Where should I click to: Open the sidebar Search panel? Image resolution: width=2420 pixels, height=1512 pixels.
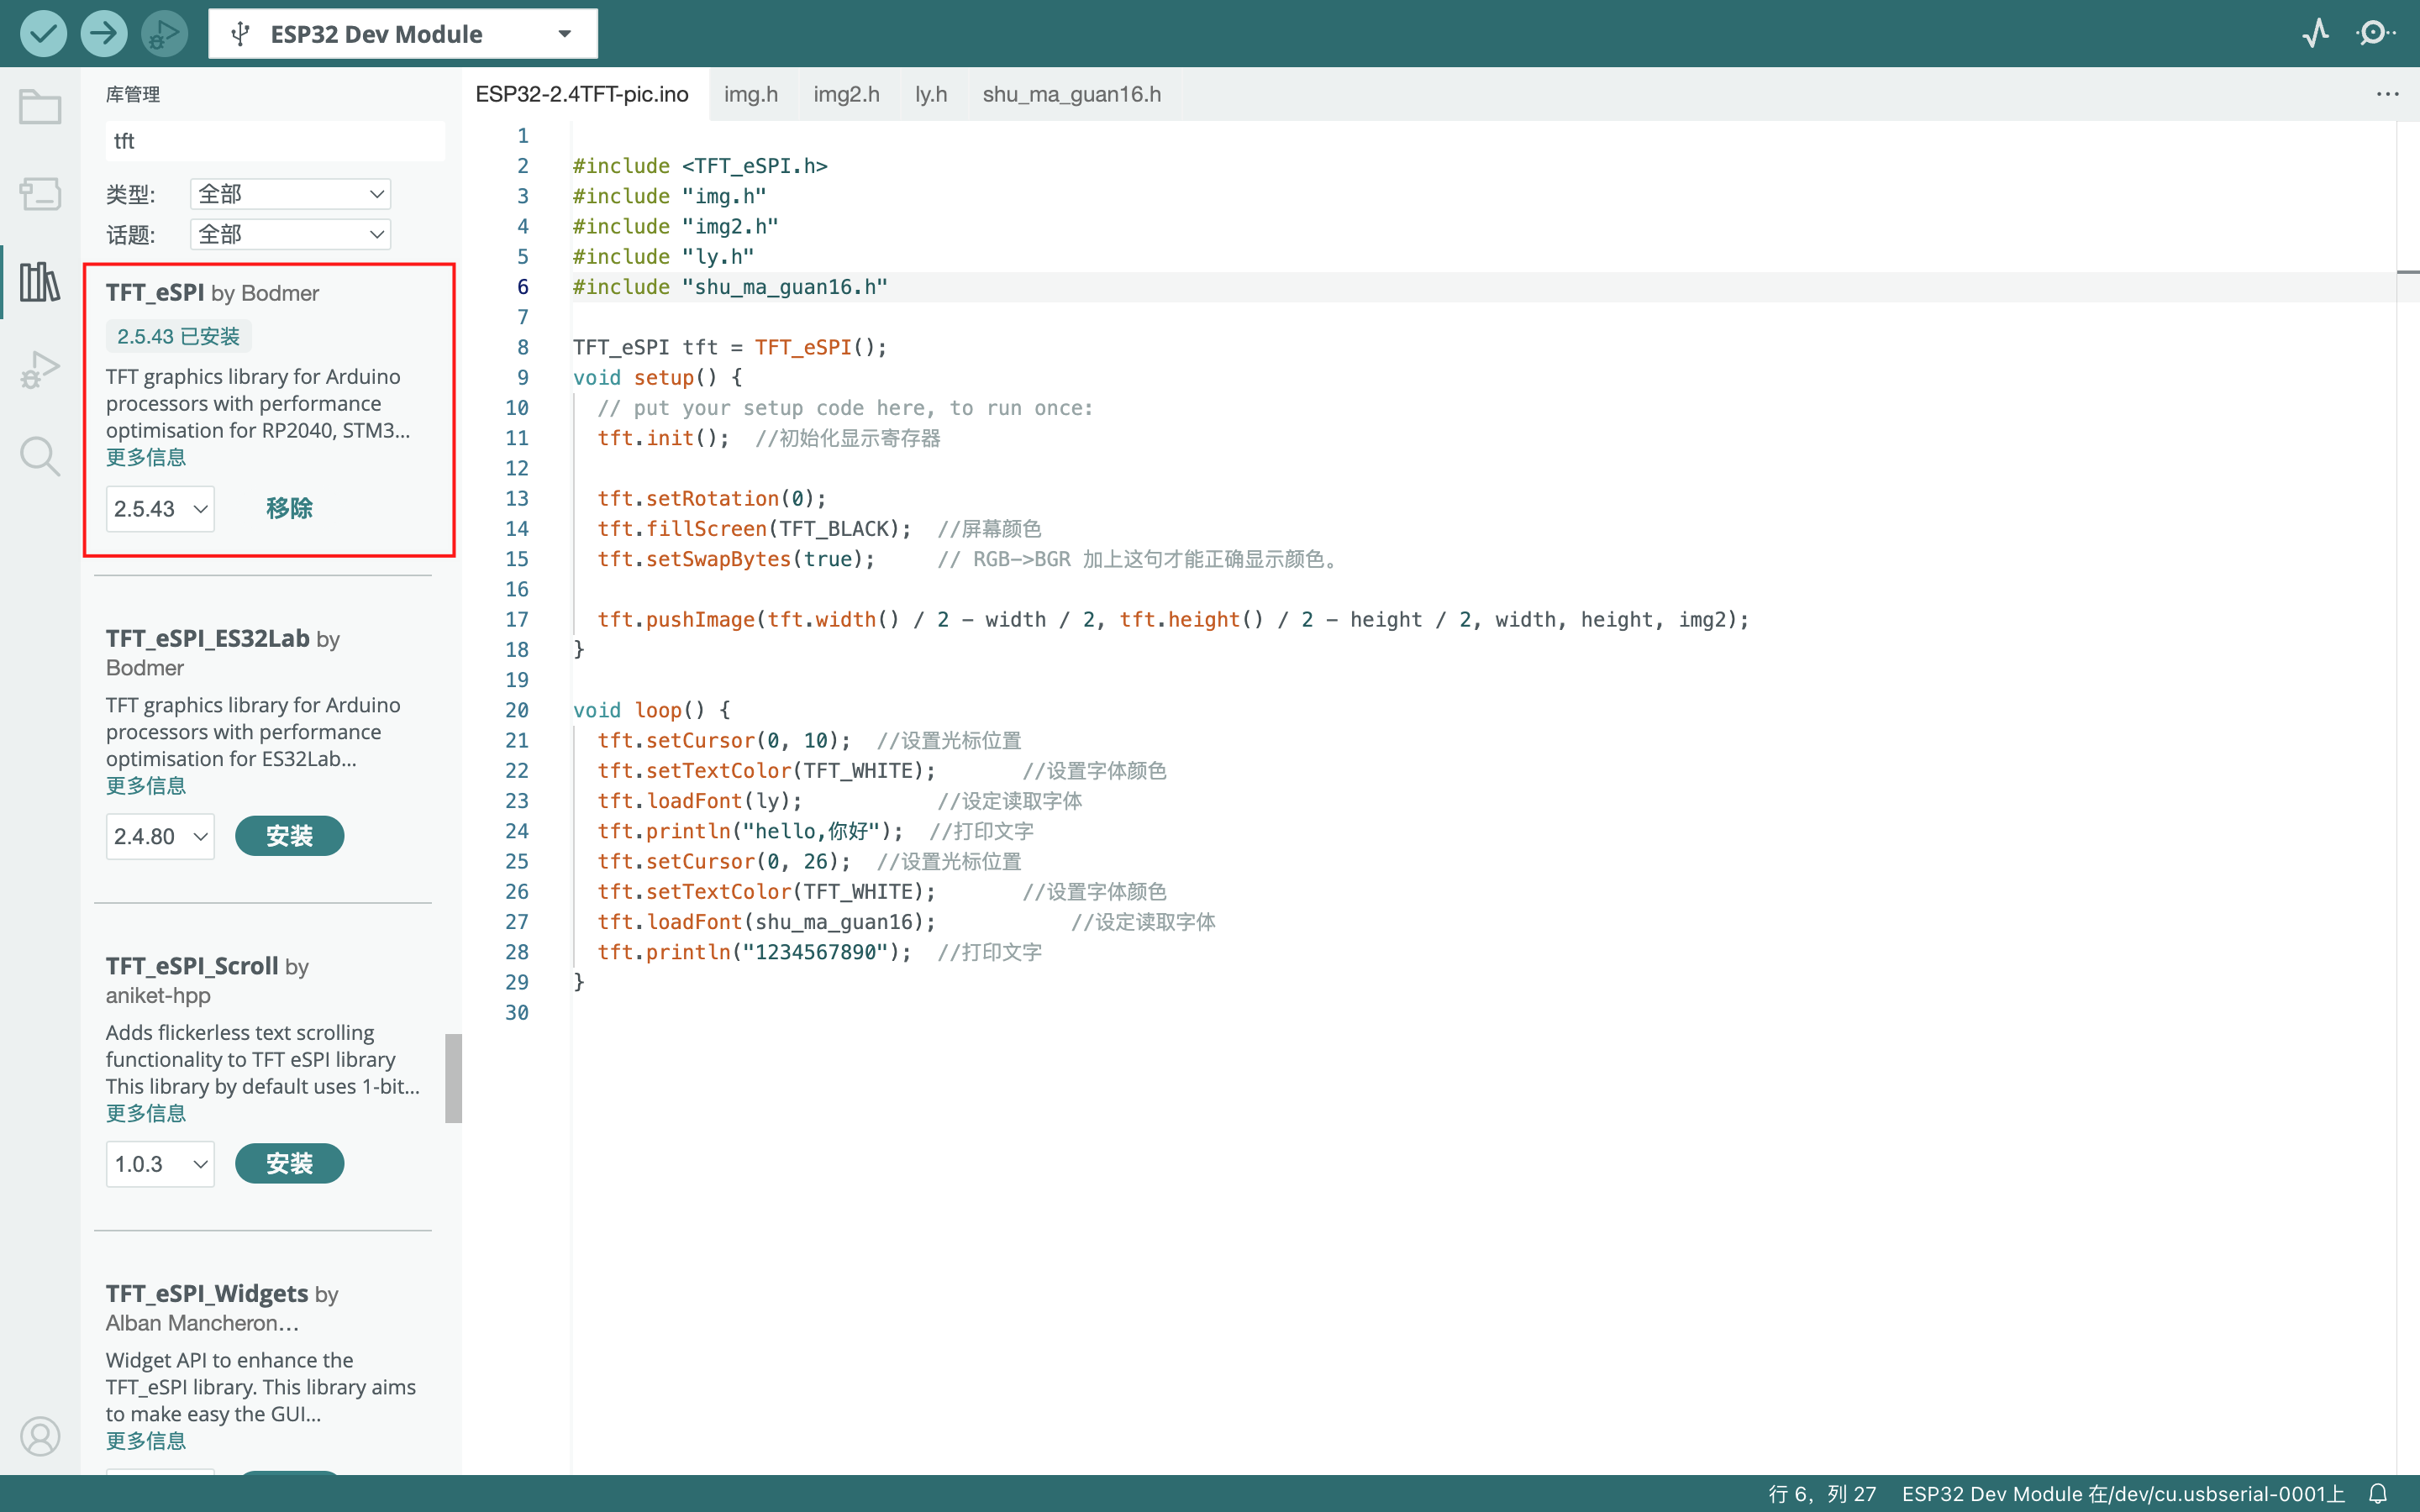[40, 456]
